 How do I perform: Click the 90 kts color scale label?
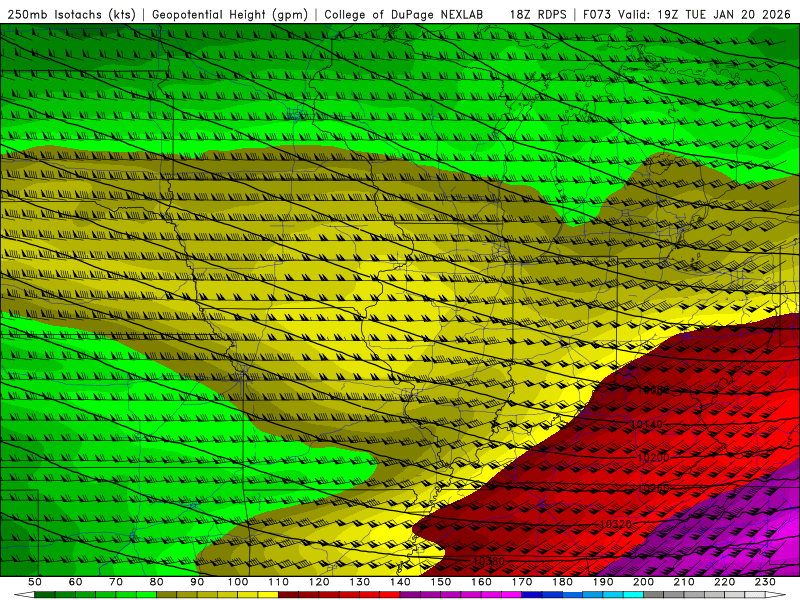(x=197, y=582)
